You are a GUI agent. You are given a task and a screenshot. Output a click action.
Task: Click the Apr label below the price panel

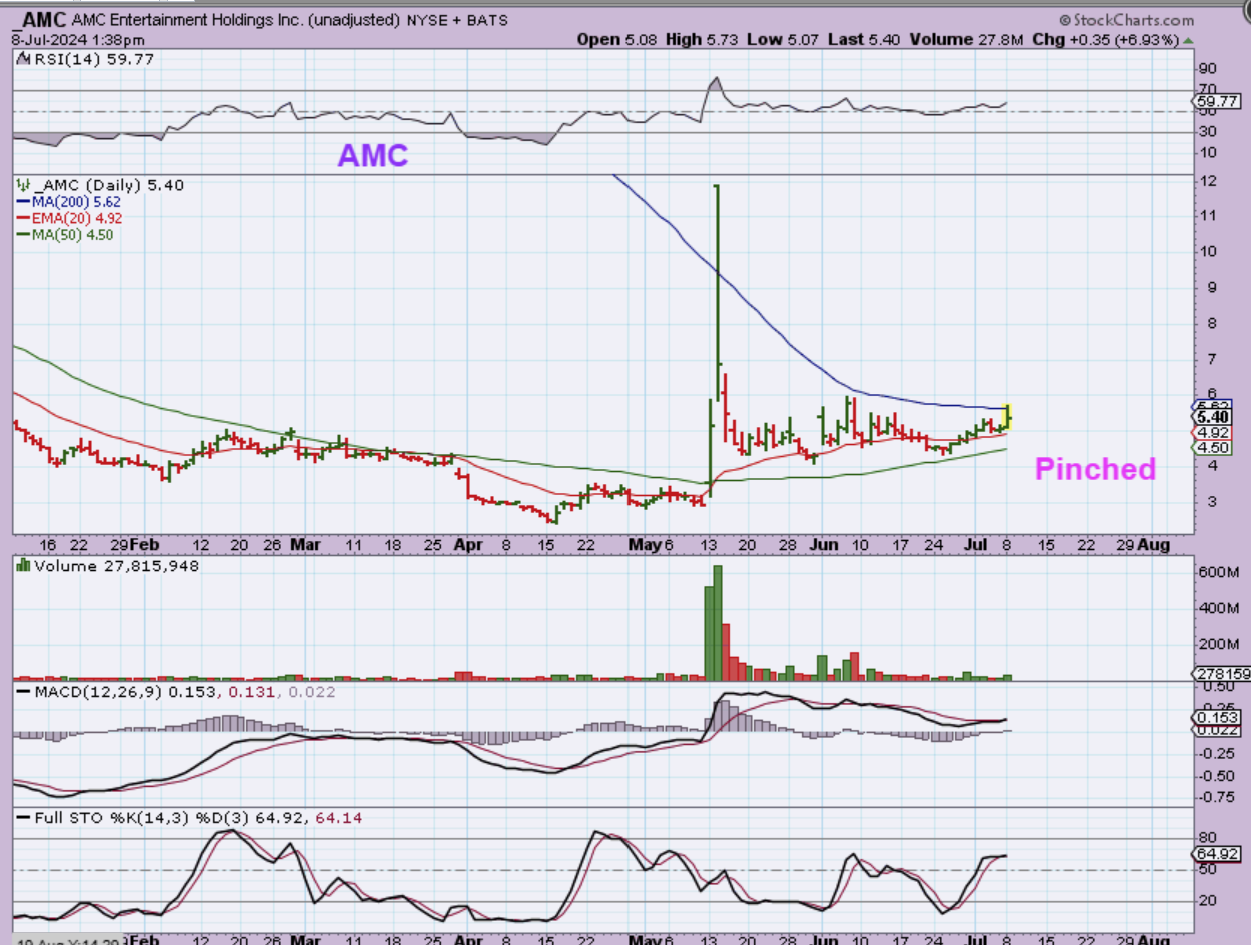tap(469, 545)
